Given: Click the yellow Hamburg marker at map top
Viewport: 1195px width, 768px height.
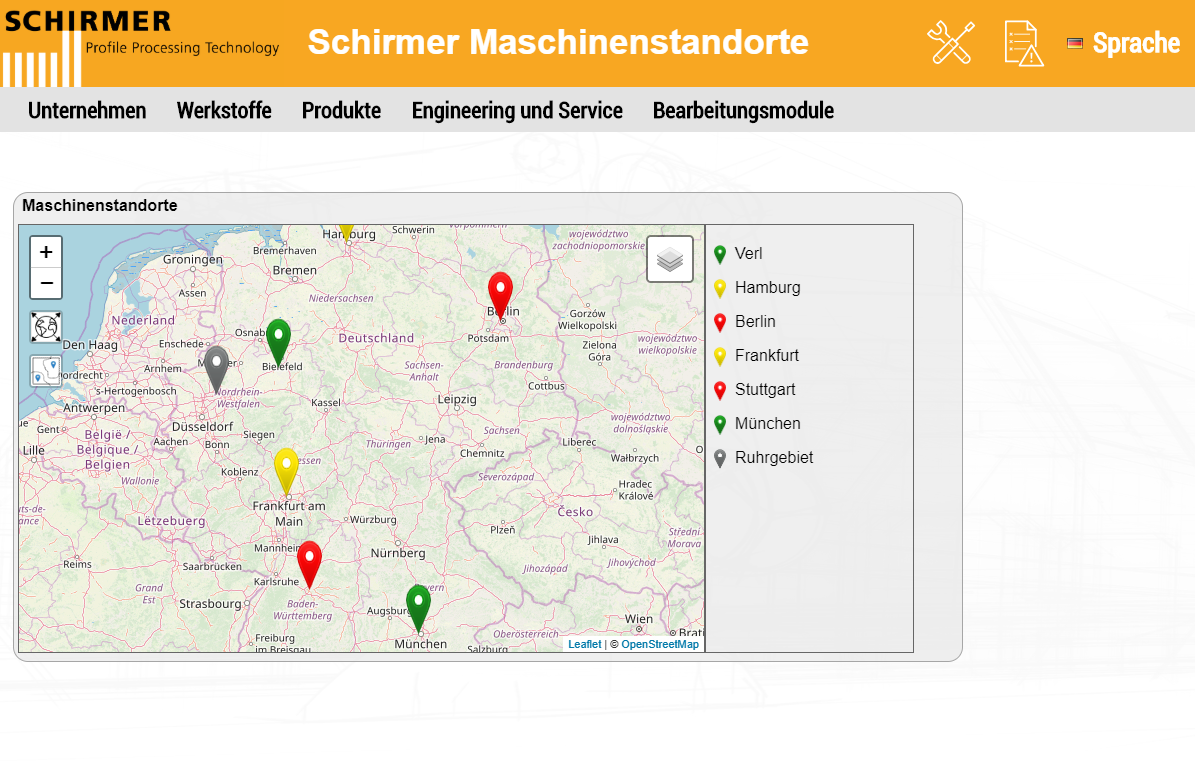Looking at the screenshot, I should coord(346,232).
